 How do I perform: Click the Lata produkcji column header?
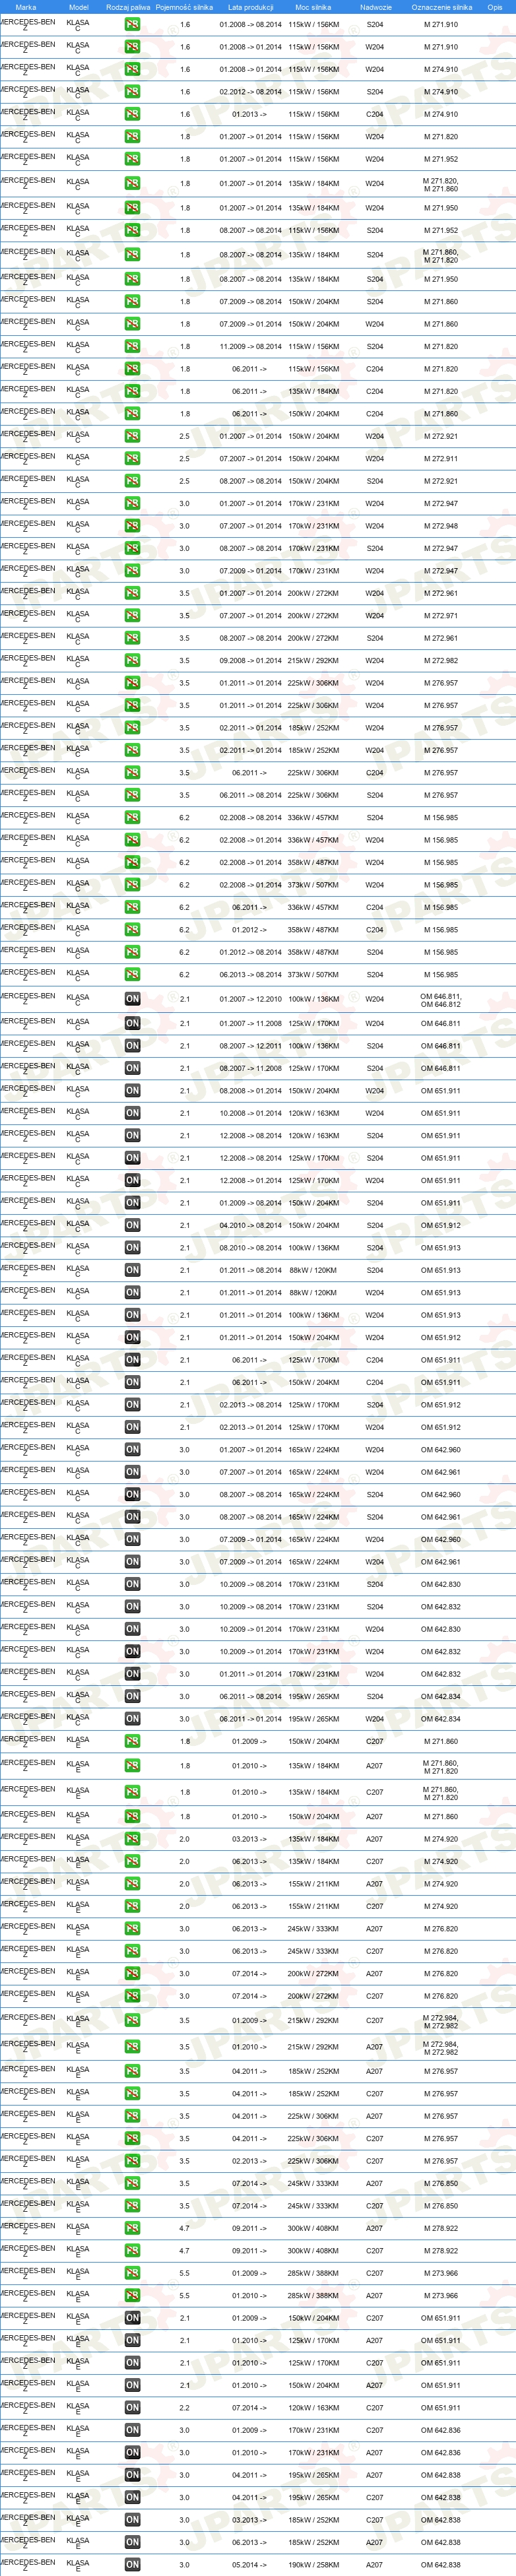tap(250, 7)
